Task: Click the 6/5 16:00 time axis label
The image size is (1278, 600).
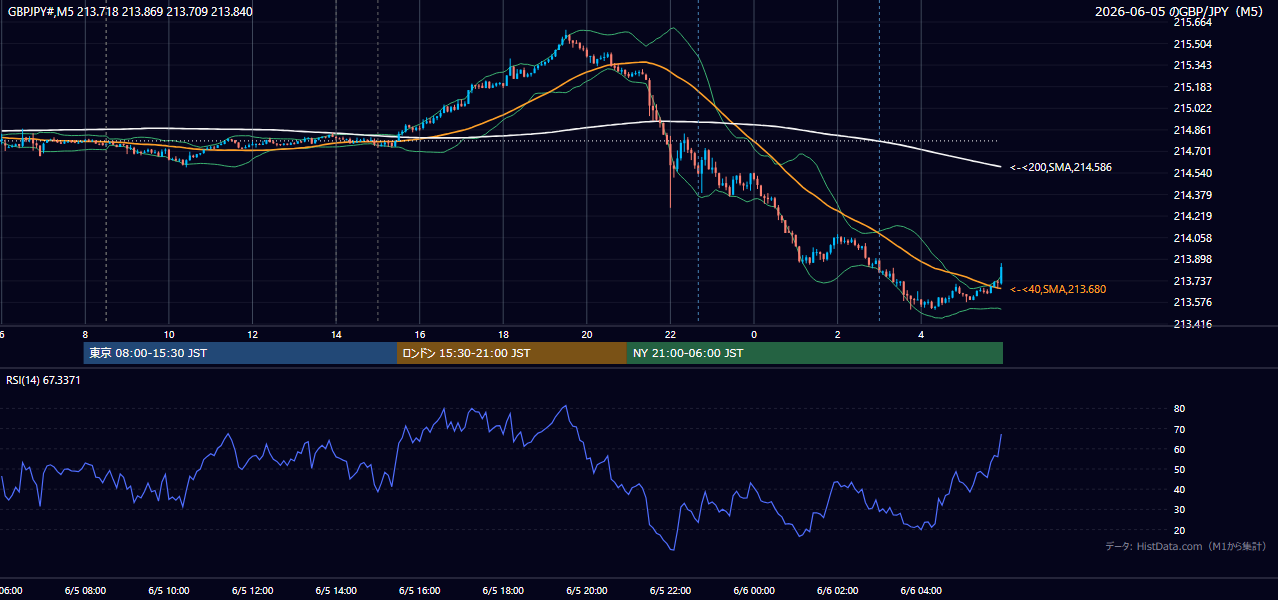Action: 419,591
